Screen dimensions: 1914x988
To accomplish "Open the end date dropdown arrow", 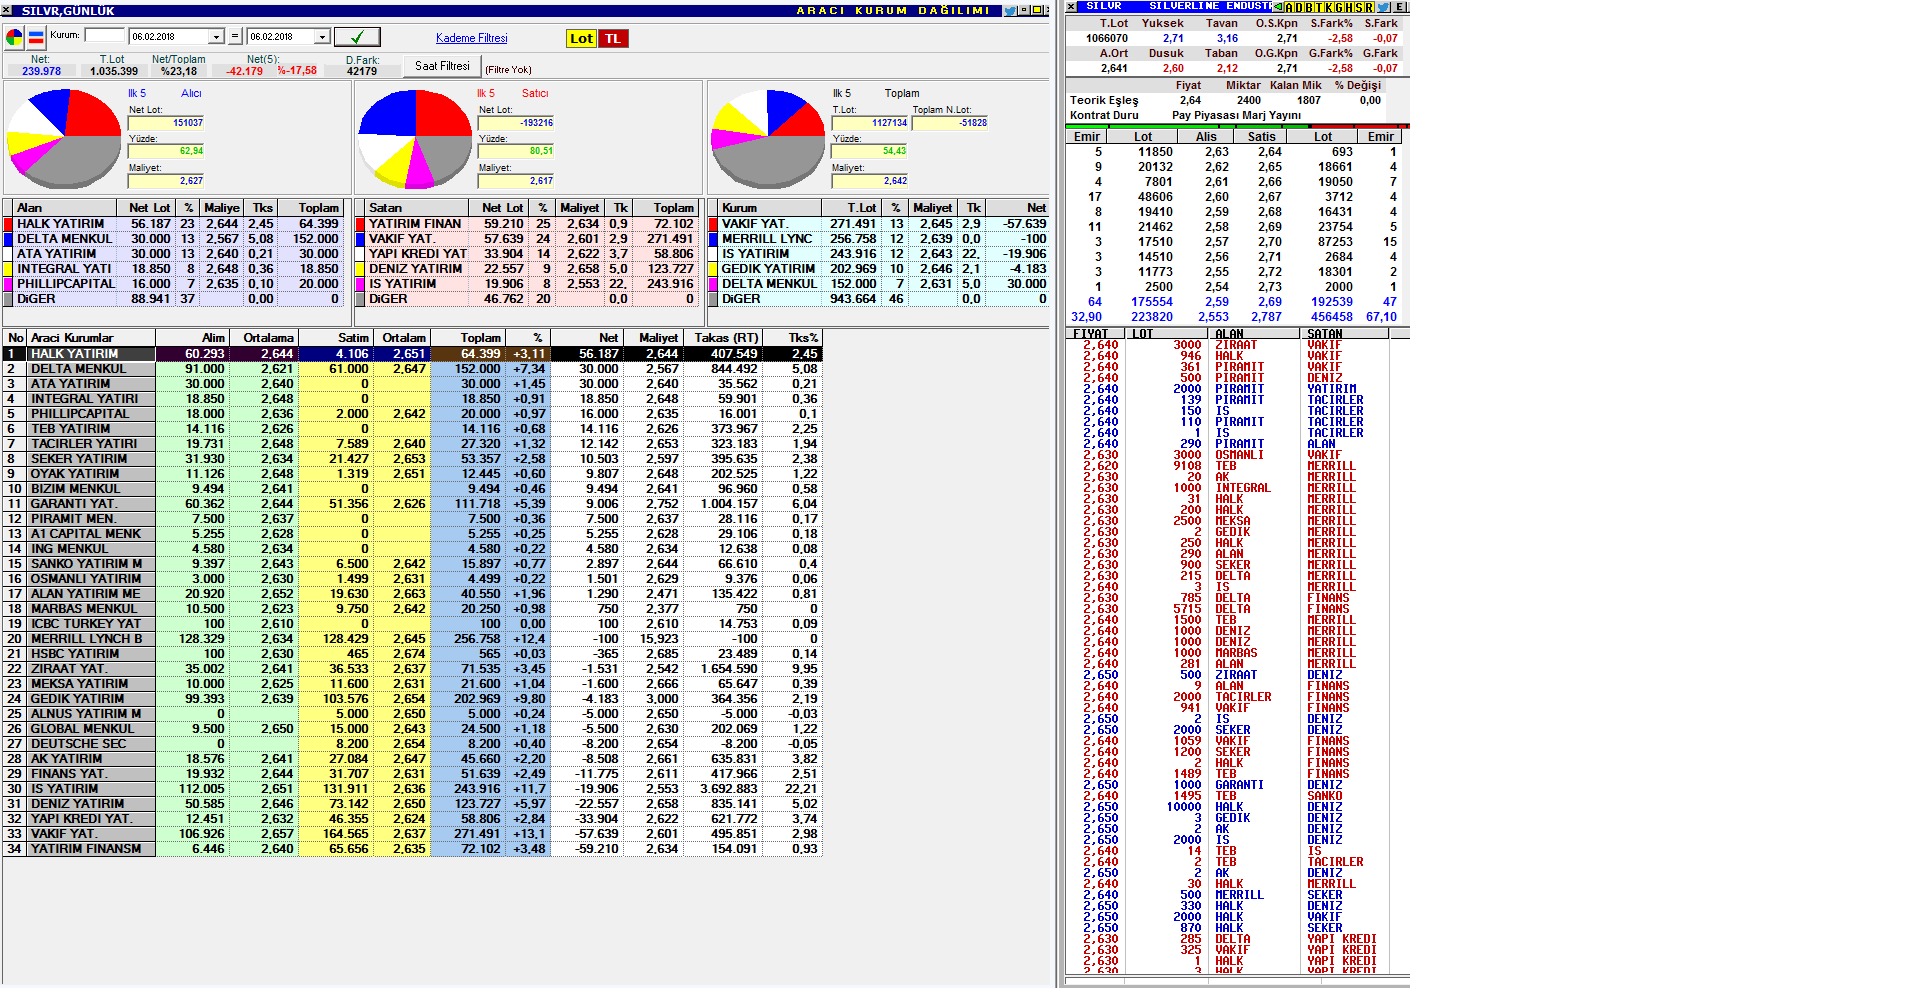I will 322,37.
